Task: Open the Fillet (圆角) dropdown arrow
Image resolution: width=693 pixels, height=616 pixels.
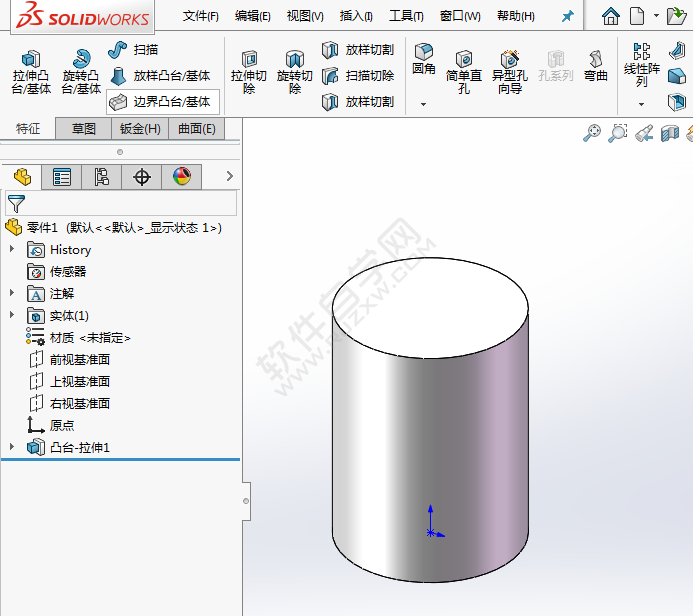Action: (423, 104)
